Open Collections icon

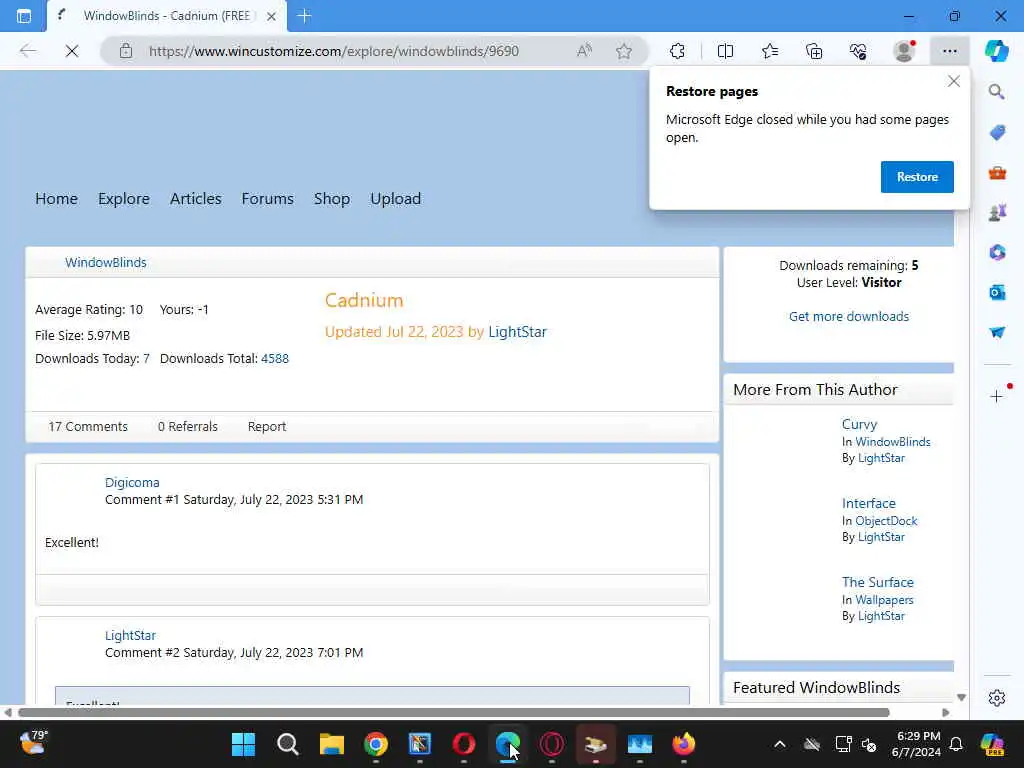814,51
